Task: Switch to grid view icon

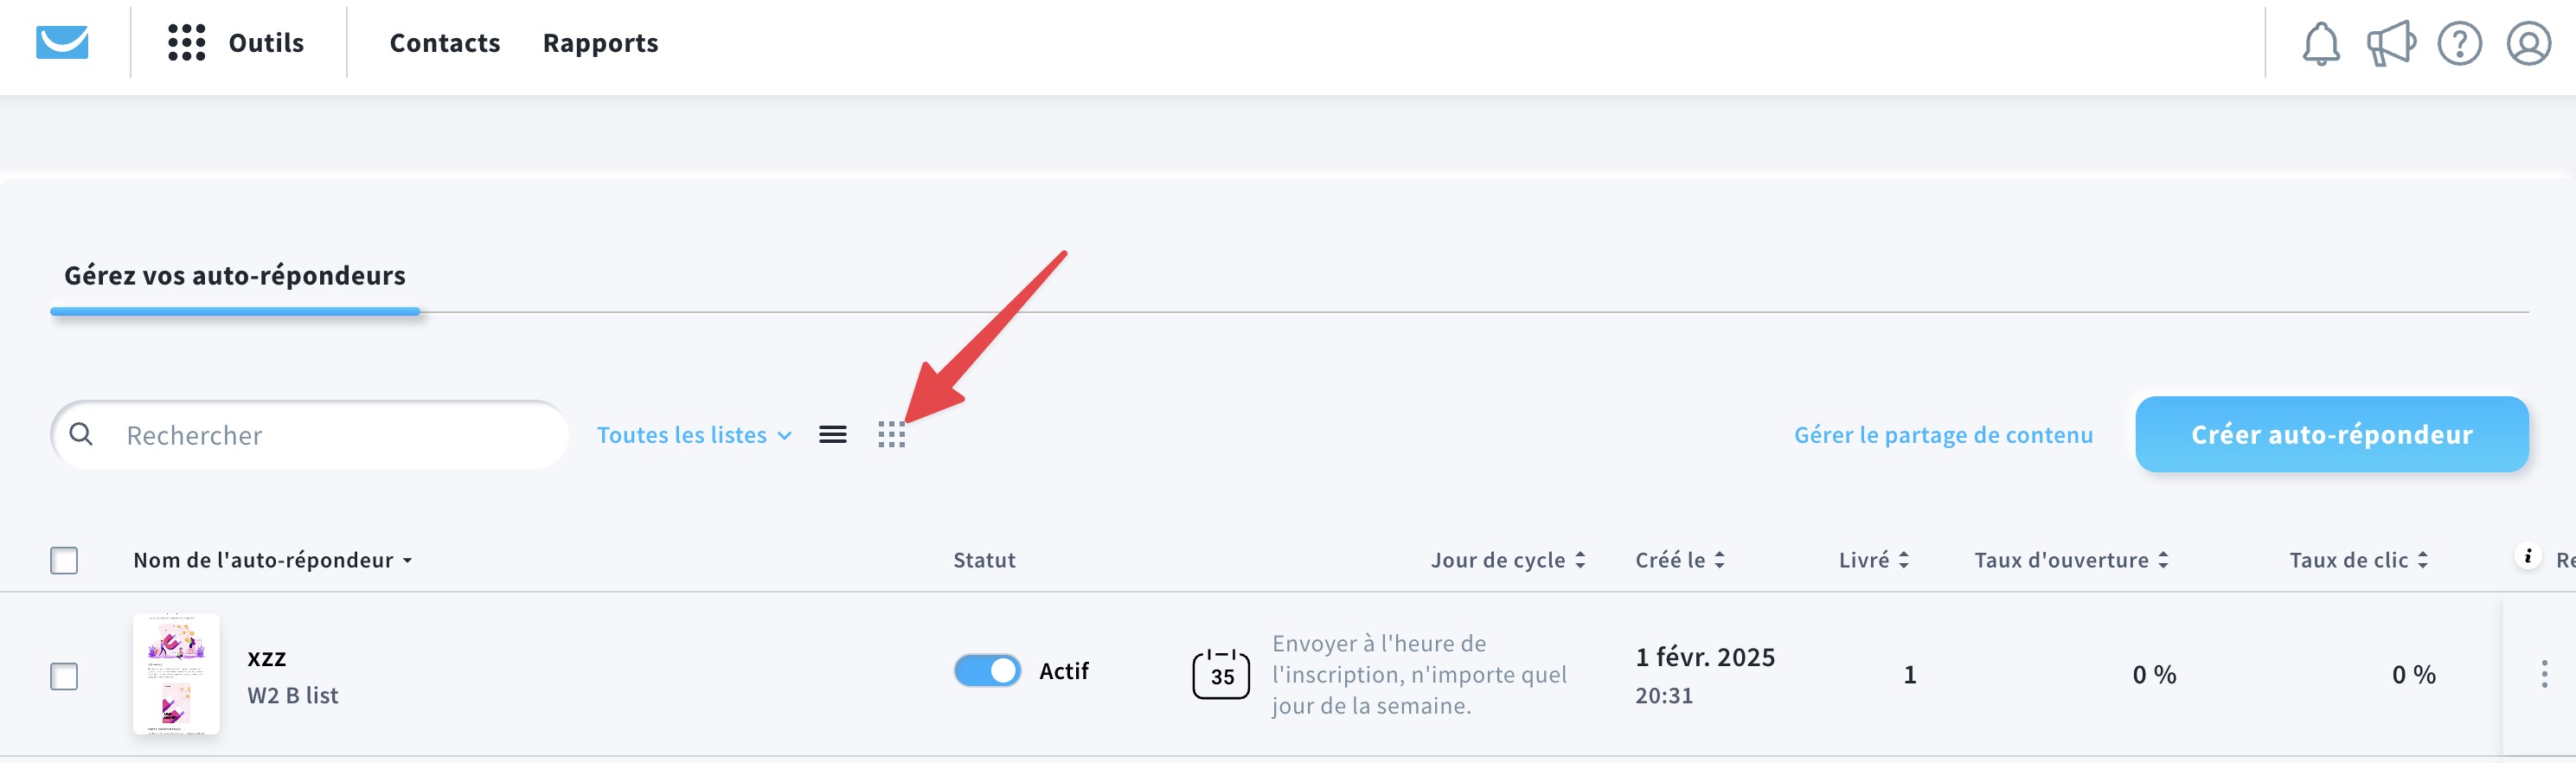Action: click(891, 435)
